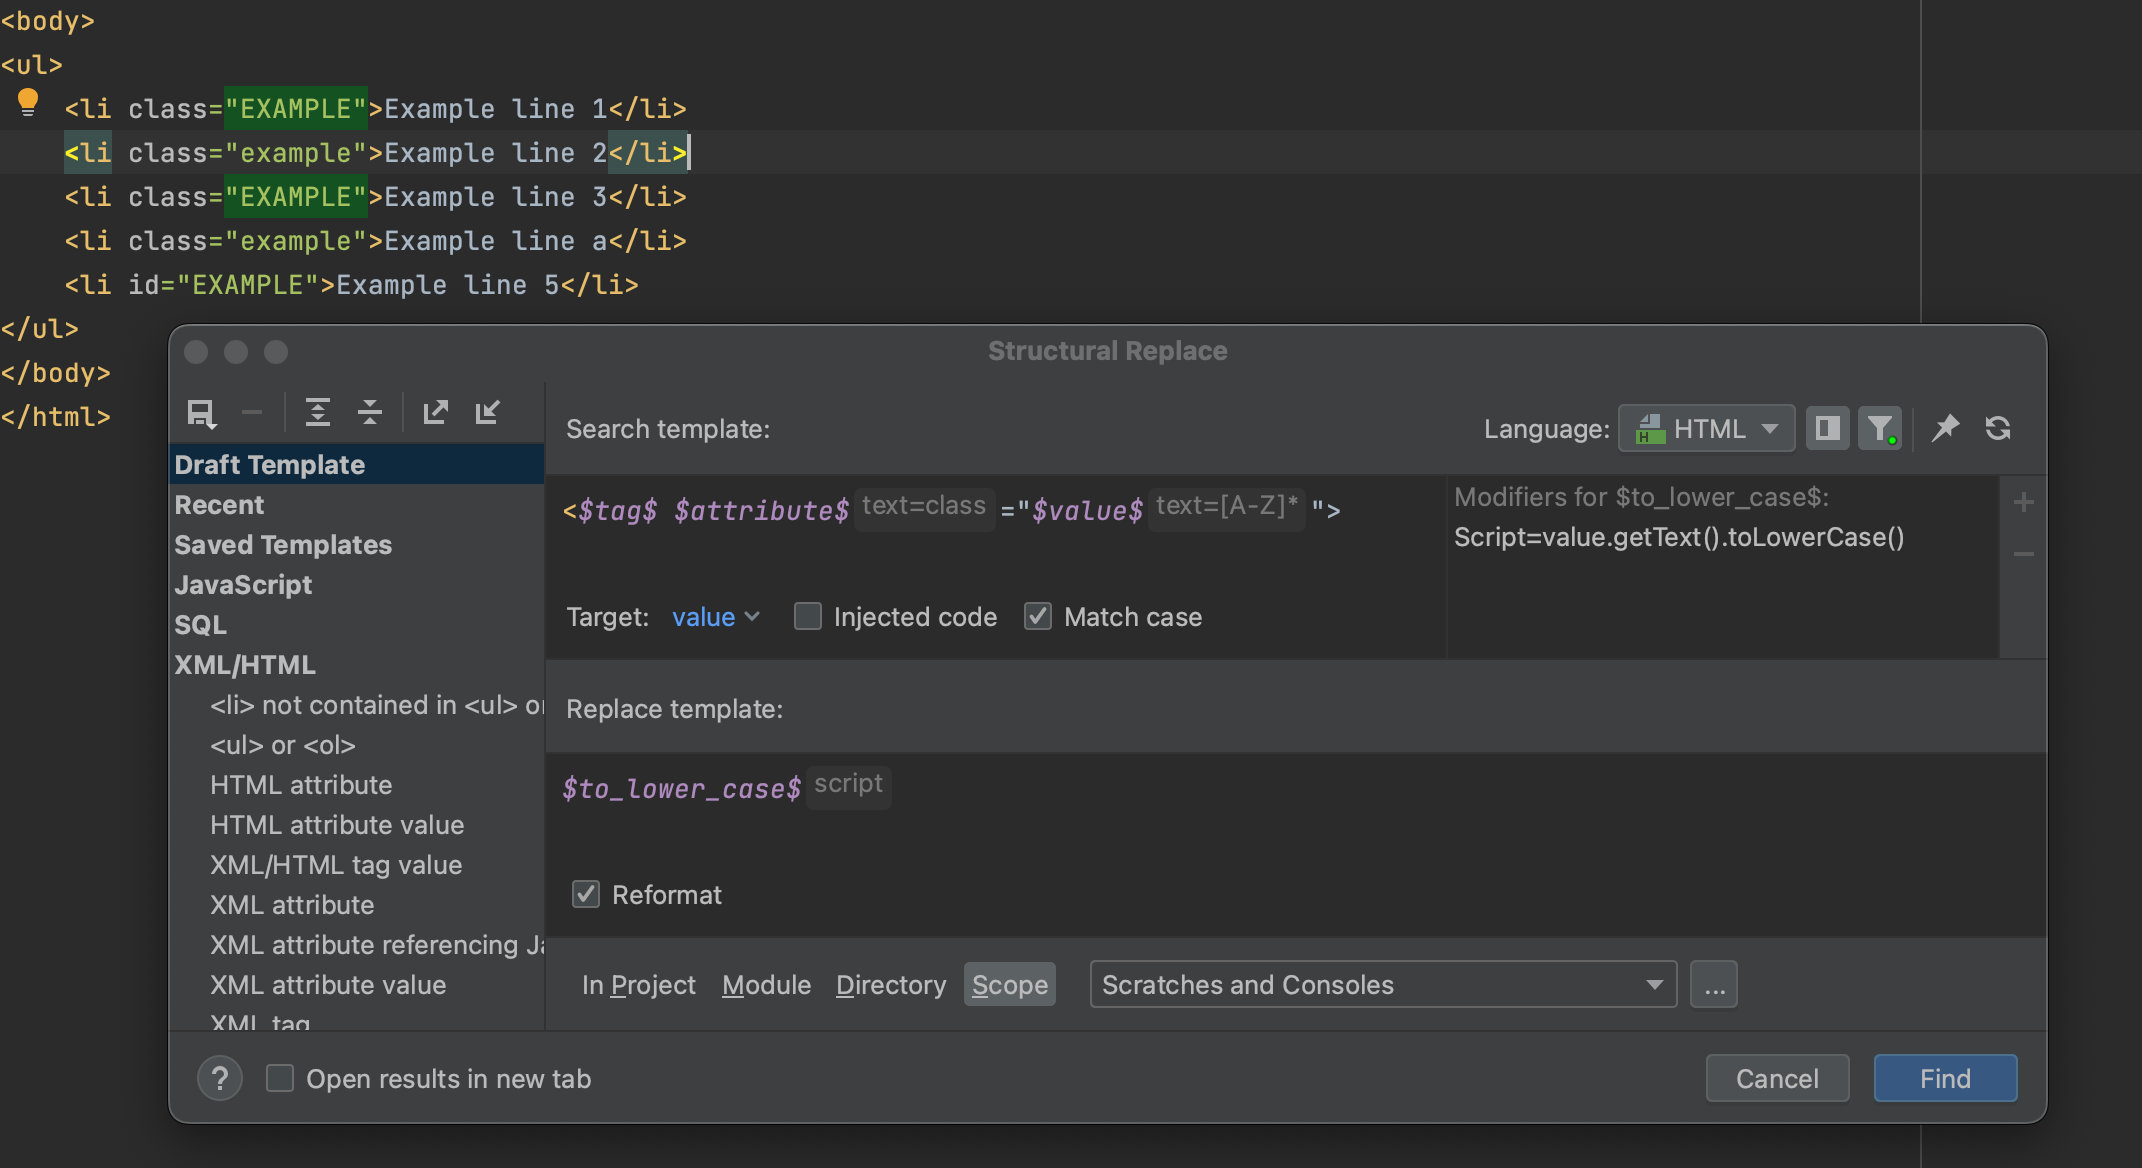Select the Scope tab
Viewport: 2142px width, 1168px height.
click(x=1010, y=985)
